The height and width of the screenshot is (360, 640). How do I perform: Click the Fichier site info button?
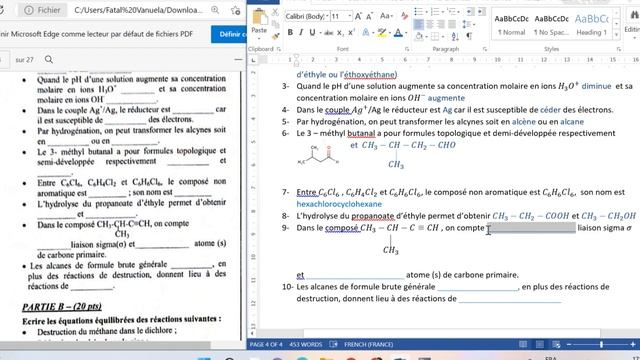[42, 10]
